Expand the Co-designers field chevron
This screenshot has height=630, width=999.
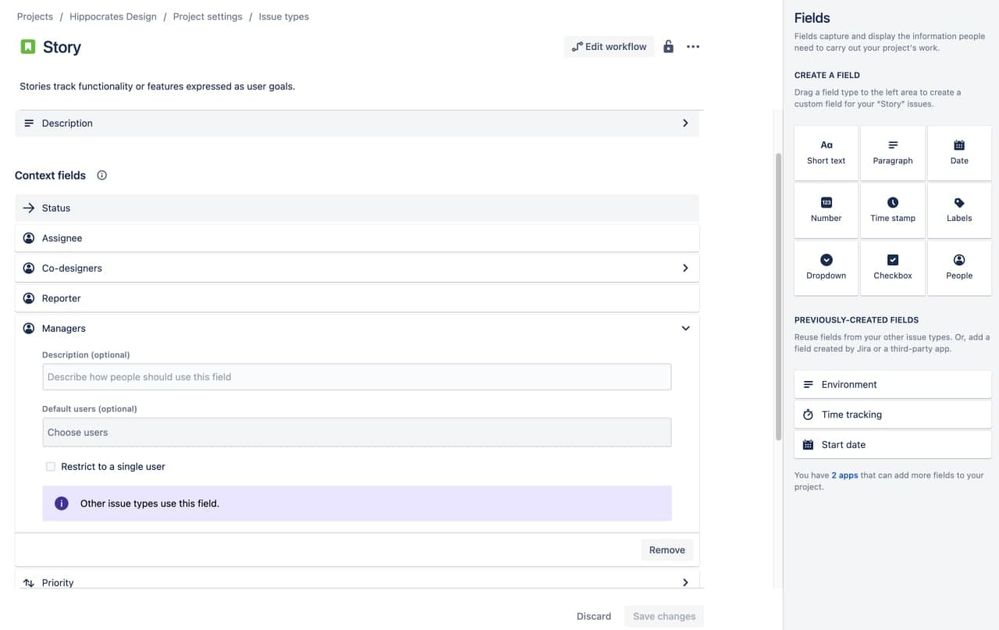(x=686, y=268)
